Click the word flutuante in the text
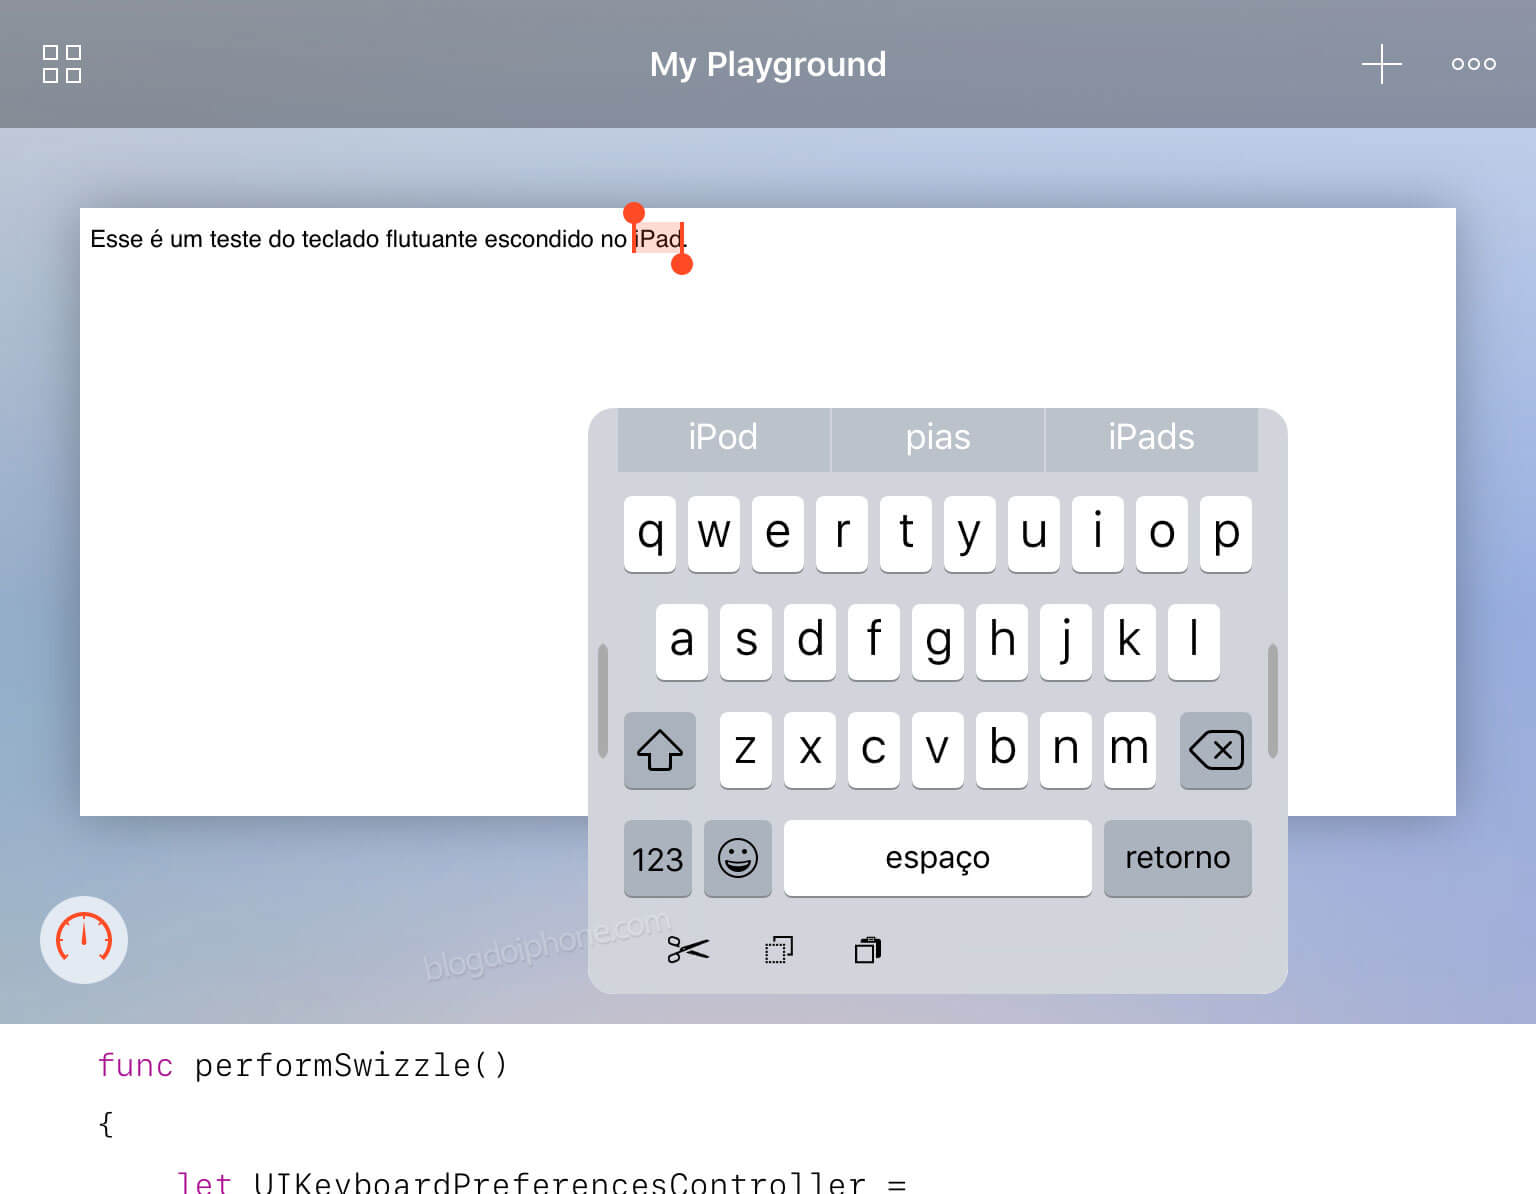 pos(431,239)
